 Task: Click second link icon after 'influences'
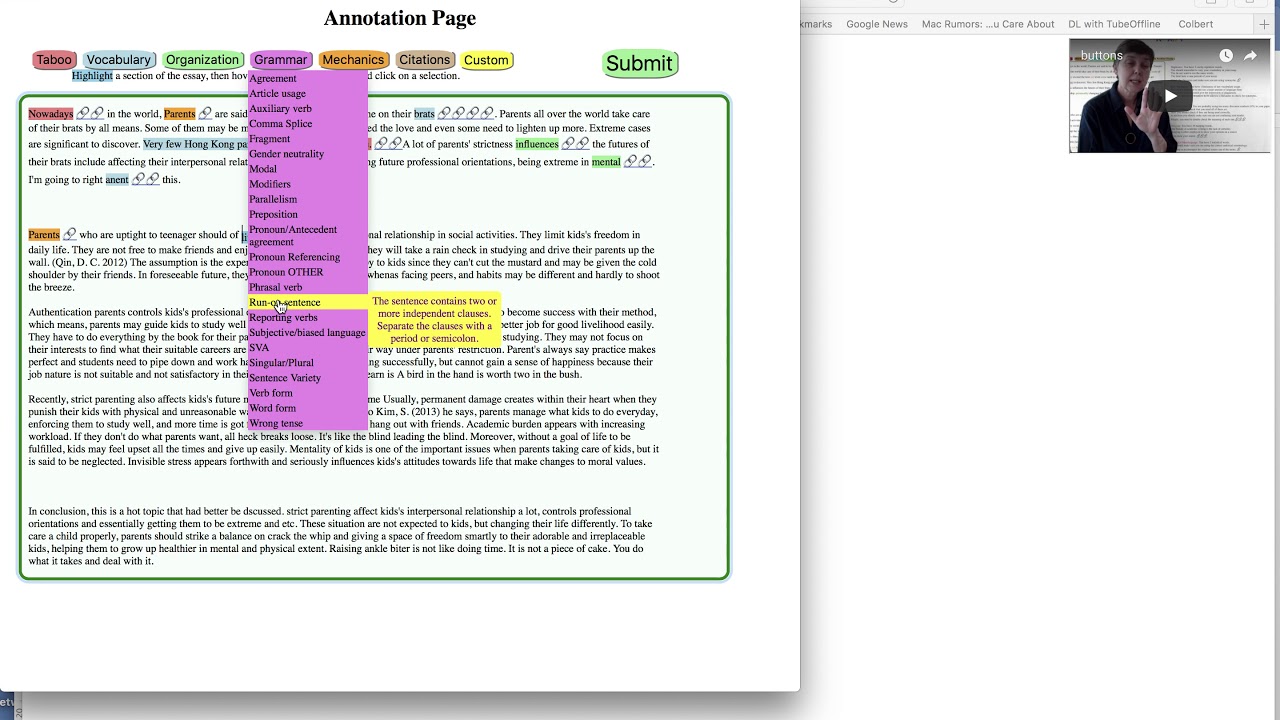(x=582, y=144)
